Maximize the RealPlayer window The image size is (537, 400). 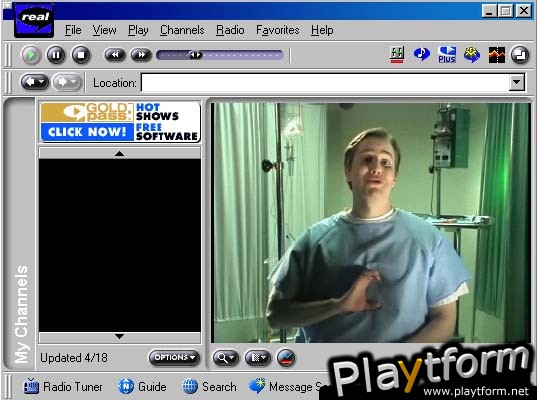click(x=506, y=11)
